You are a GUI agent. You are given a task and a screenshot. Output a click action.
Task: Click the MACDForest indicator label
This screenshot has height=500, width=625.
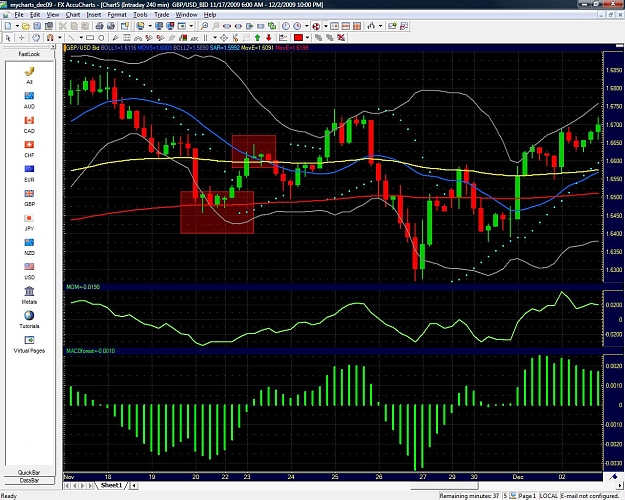(x=90, y=351)
